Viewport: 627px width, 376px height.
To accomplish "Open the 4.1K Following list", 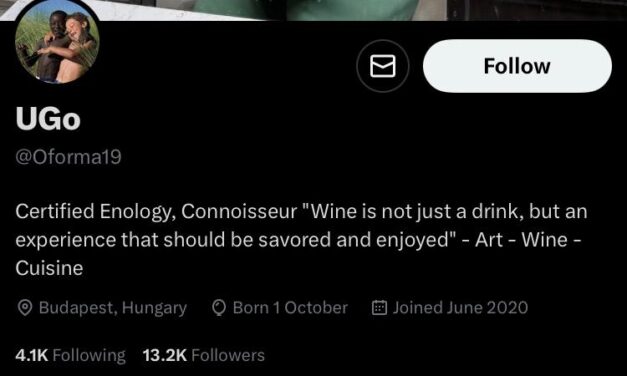I will tap(70, 355).
